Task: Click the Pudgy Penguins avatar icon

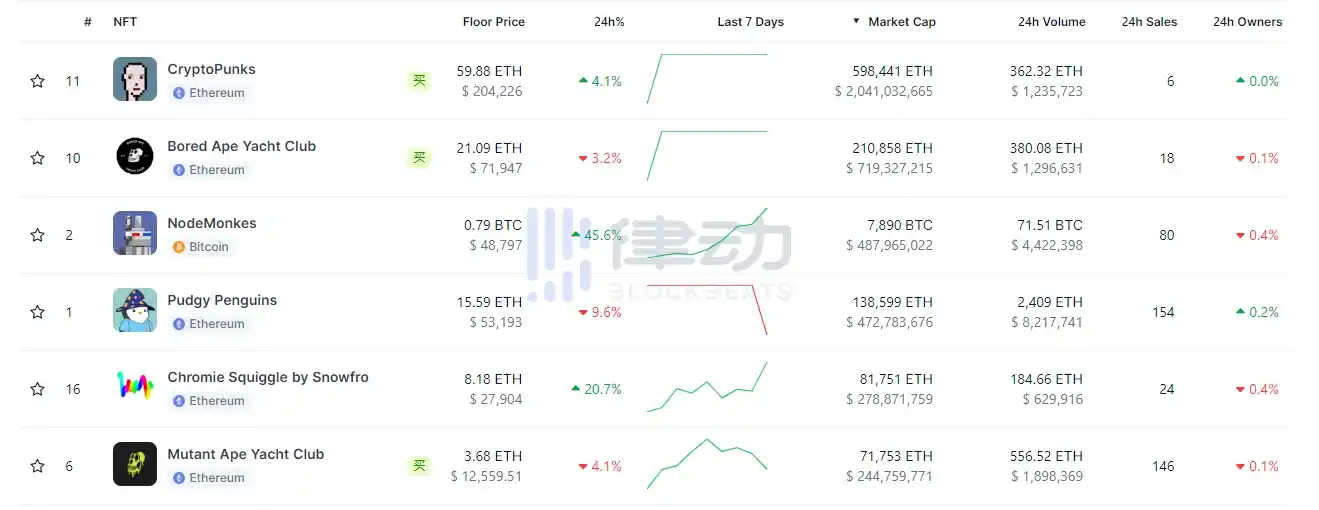Action: [x=135, y=311]
